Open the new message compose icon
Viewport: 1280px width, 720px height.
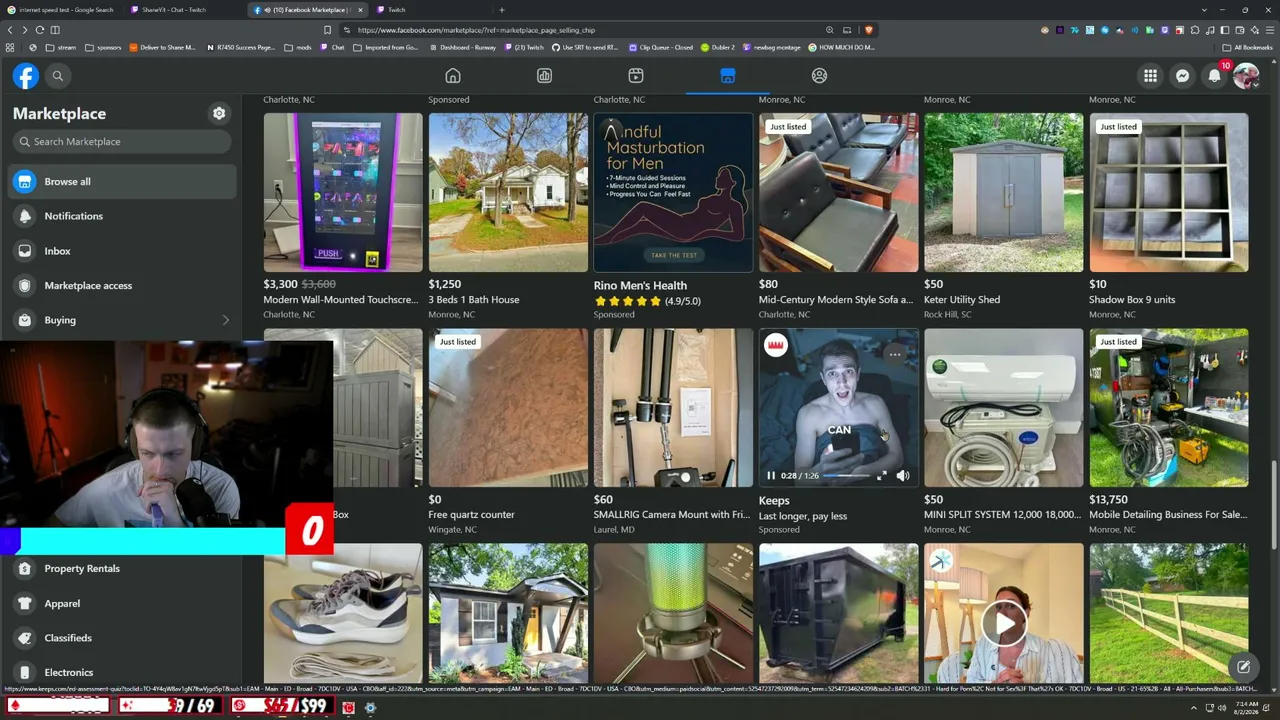click(x=1243, y=667)
